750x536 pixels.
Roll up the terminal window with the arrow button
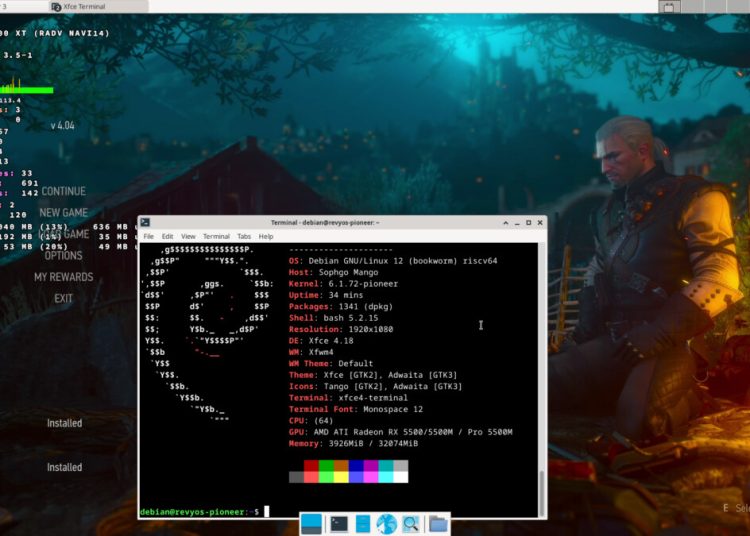click(506, 223)
